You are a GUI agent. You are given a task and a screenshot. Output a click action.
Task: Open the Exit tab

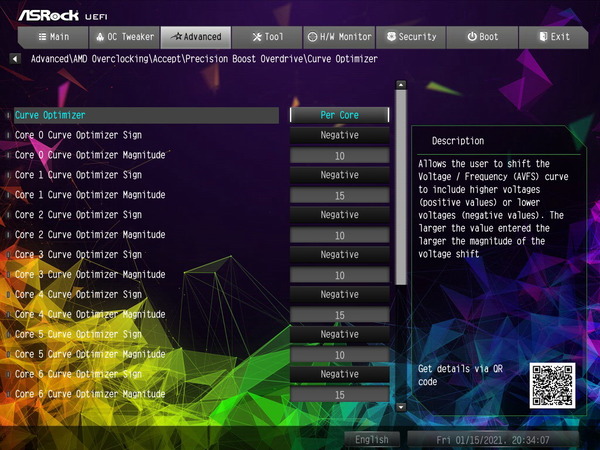[555, 37]
